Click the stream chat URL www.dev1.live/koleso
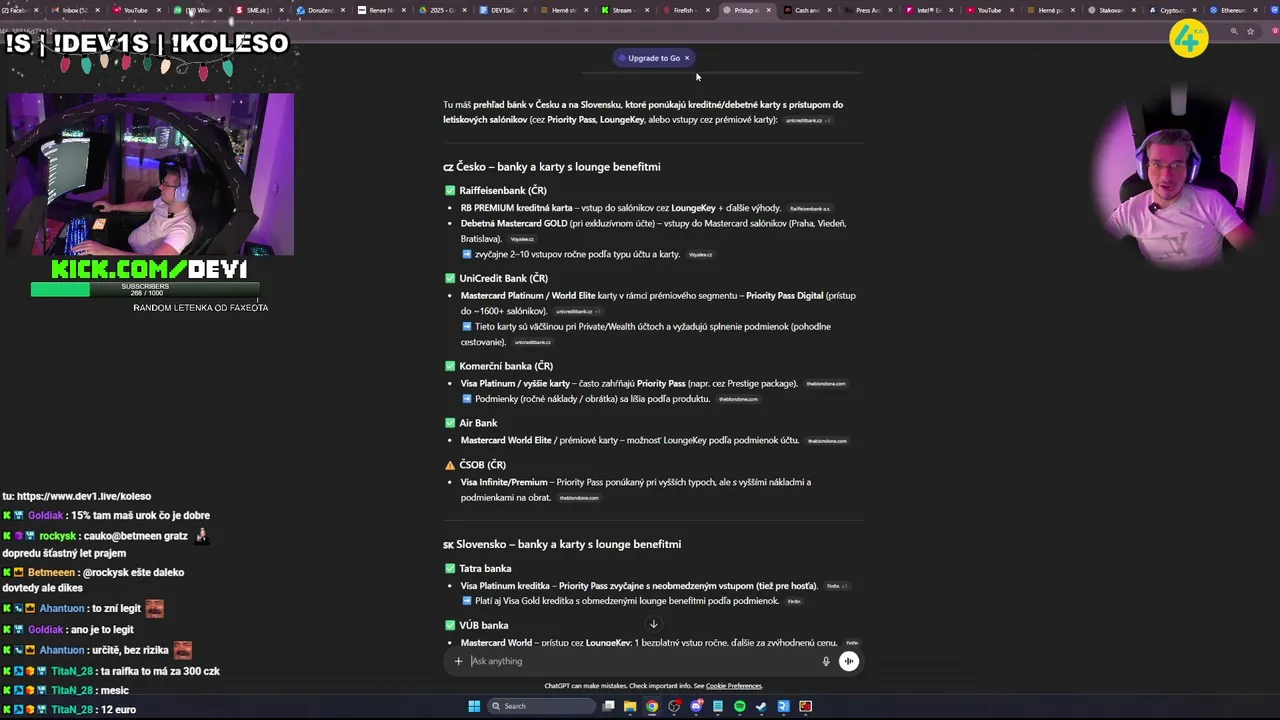The height and width of the screenshot is (720, 1280). tap(84, 496)
